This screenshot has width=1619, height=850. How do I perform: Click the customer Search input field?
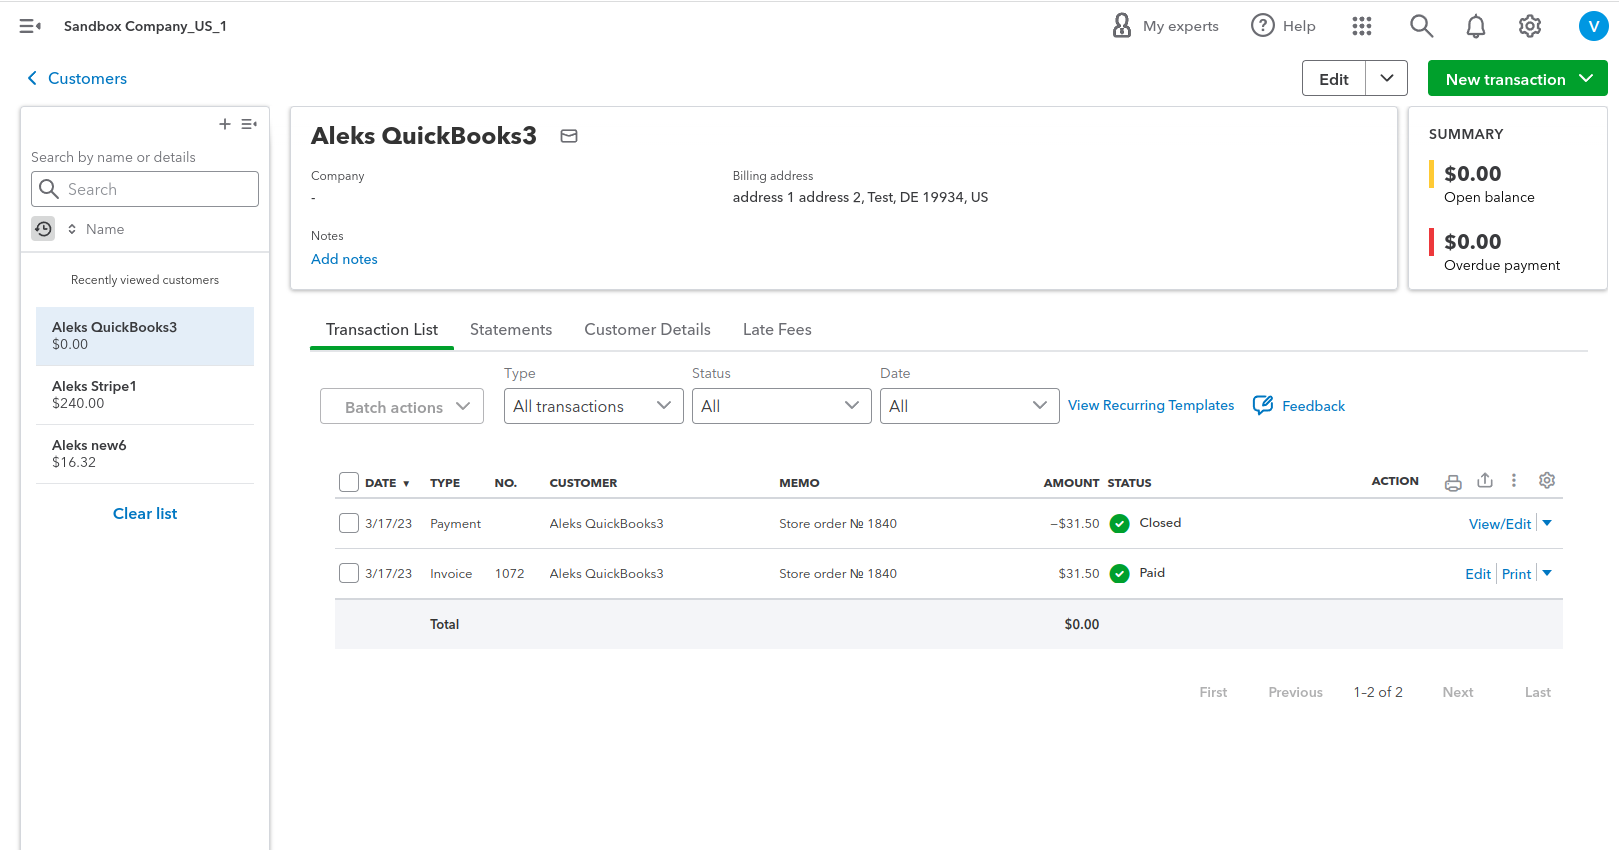pos(145,189)
